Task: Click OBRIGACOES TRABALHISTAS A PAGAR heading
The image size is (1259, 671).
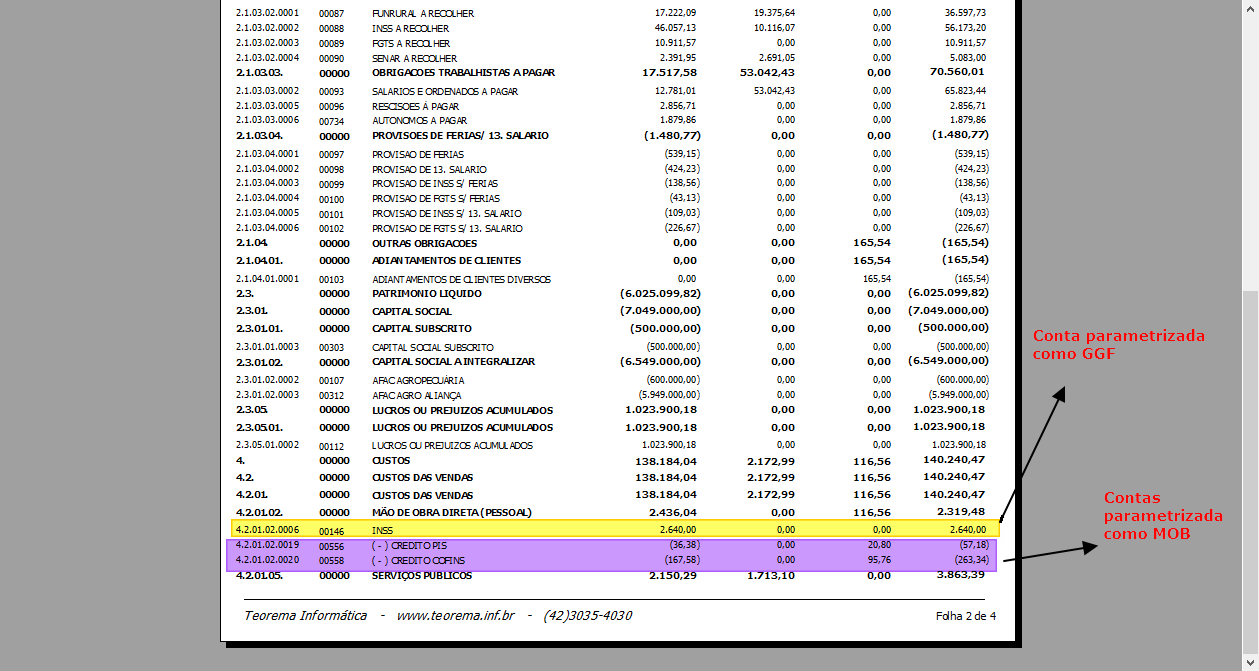Action: coord(463,73)
